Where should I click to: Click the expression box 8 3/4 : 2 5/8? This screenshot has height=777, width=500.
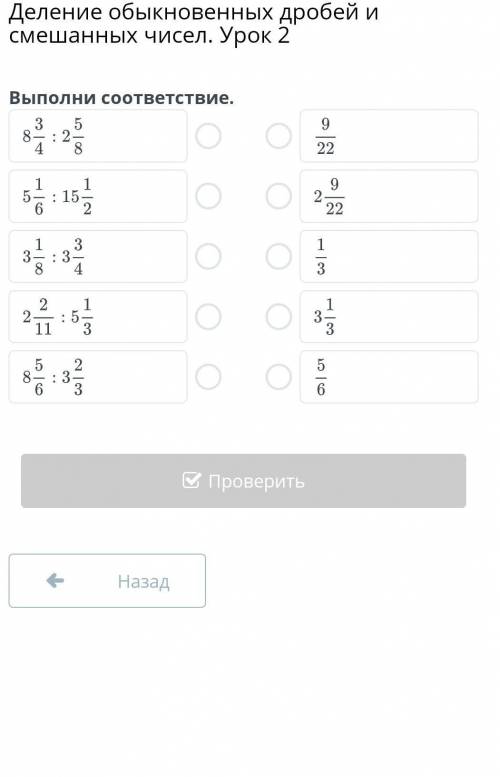click(x=98, y=136)
